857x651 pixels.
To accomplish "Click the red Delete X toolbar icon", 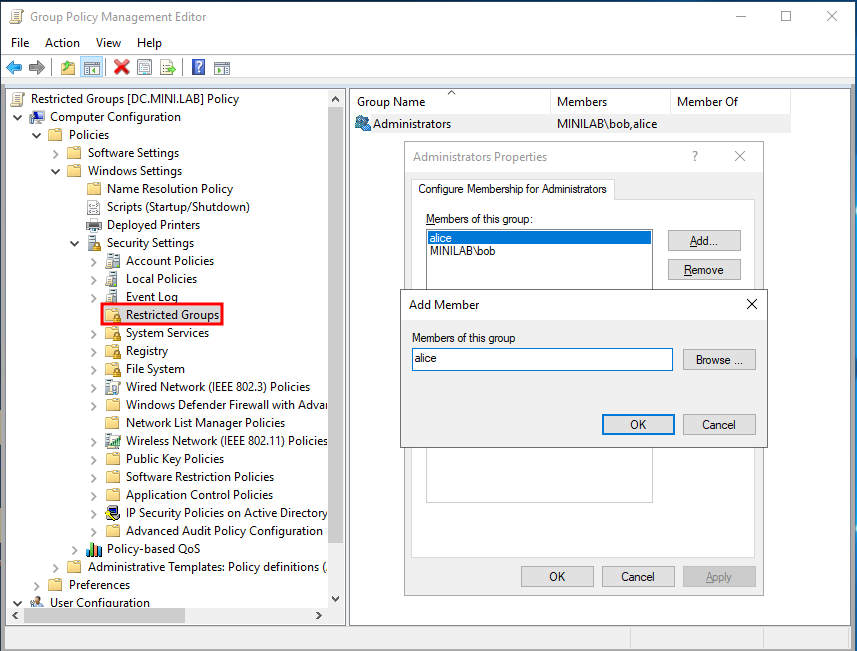I will tap(121, 67).
